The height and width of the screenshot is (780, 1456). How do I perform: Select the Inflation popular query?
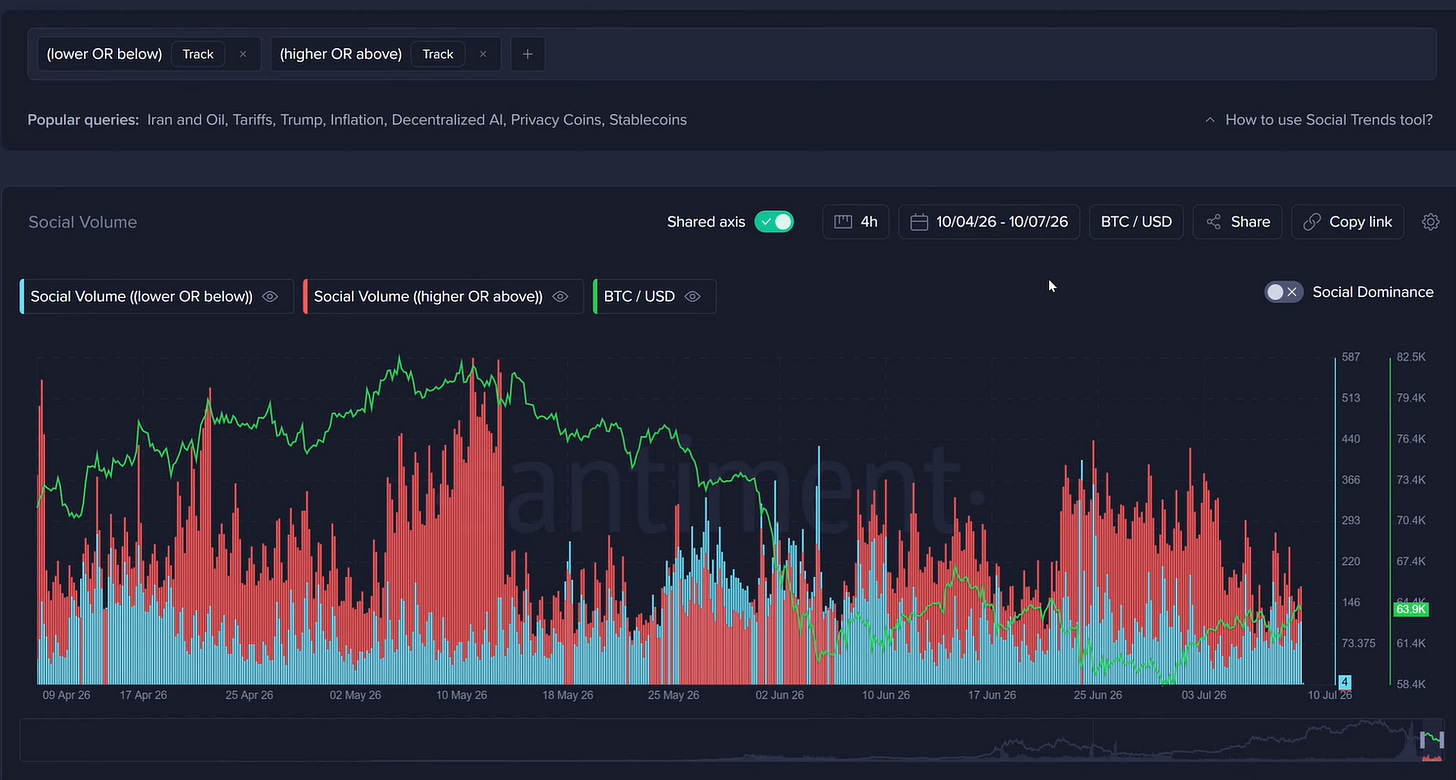coord(357,120)
